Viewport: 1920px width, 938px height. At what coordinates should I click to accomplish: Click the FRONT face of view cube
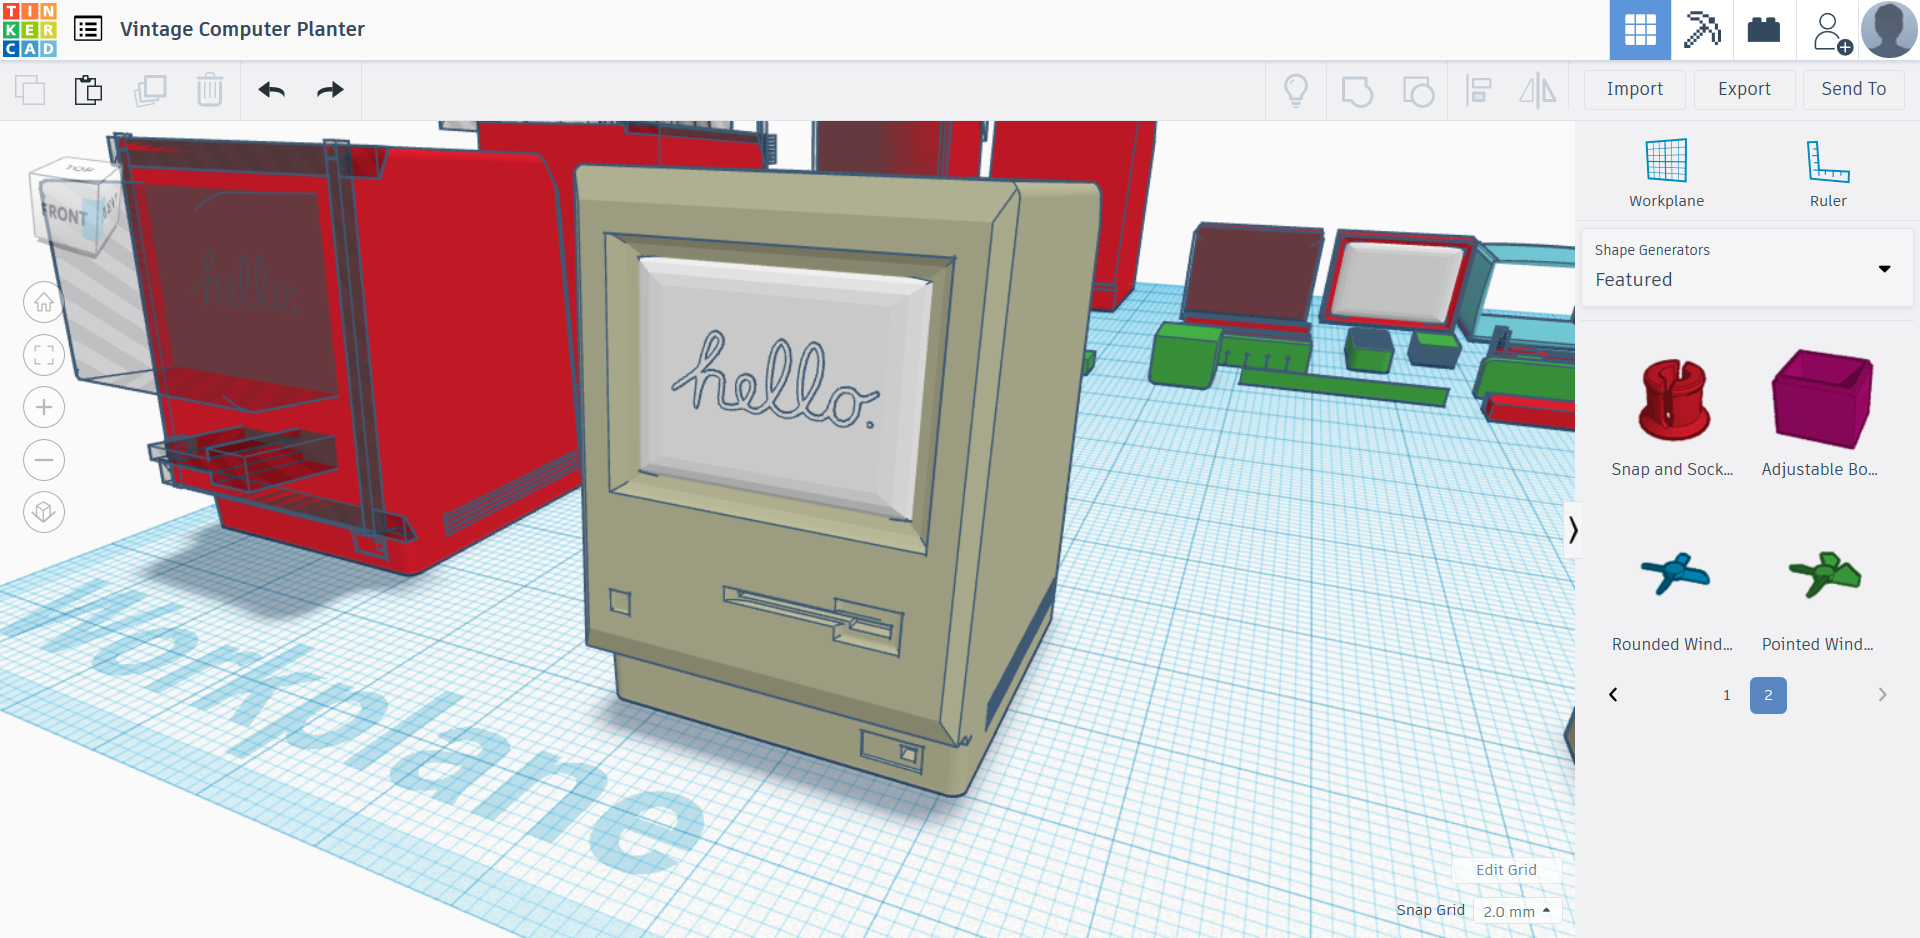click(x=66, y=214)
